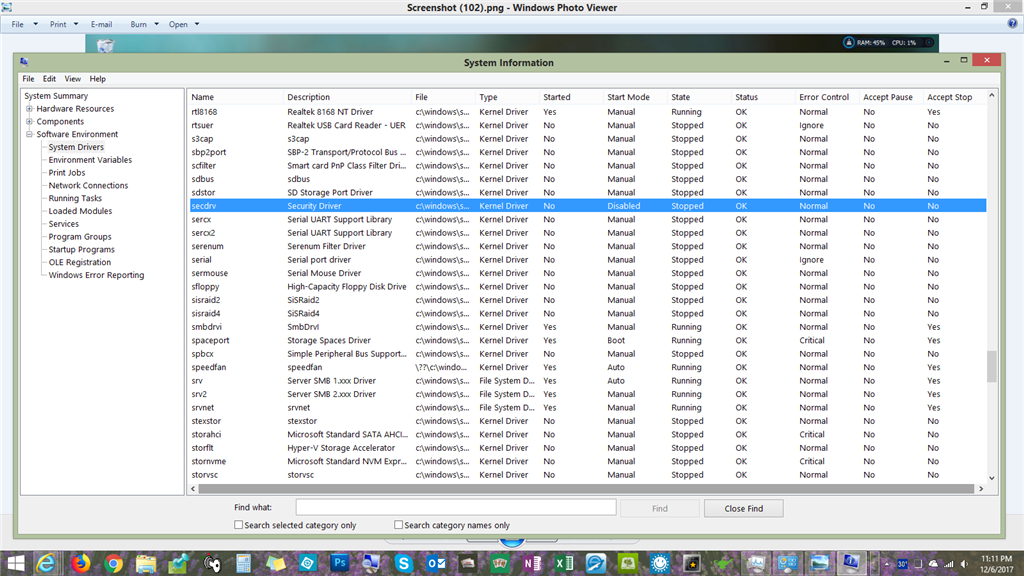Select the storahci driver row
1024x576 pixels.
[x=588, y=434]
